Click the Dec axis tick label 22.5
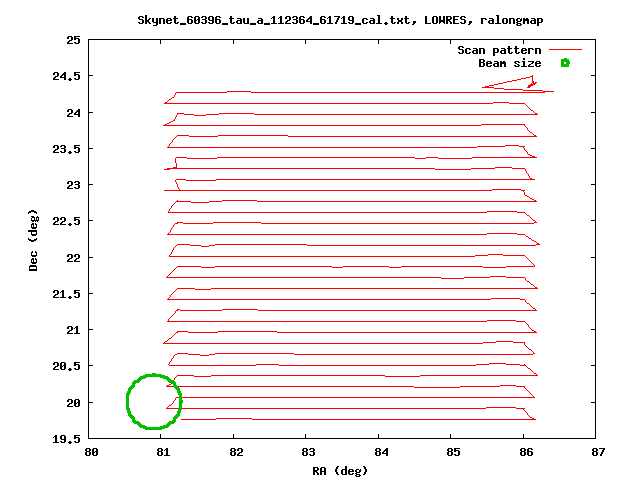Screen dimensions: 640x480 point(66,221)
